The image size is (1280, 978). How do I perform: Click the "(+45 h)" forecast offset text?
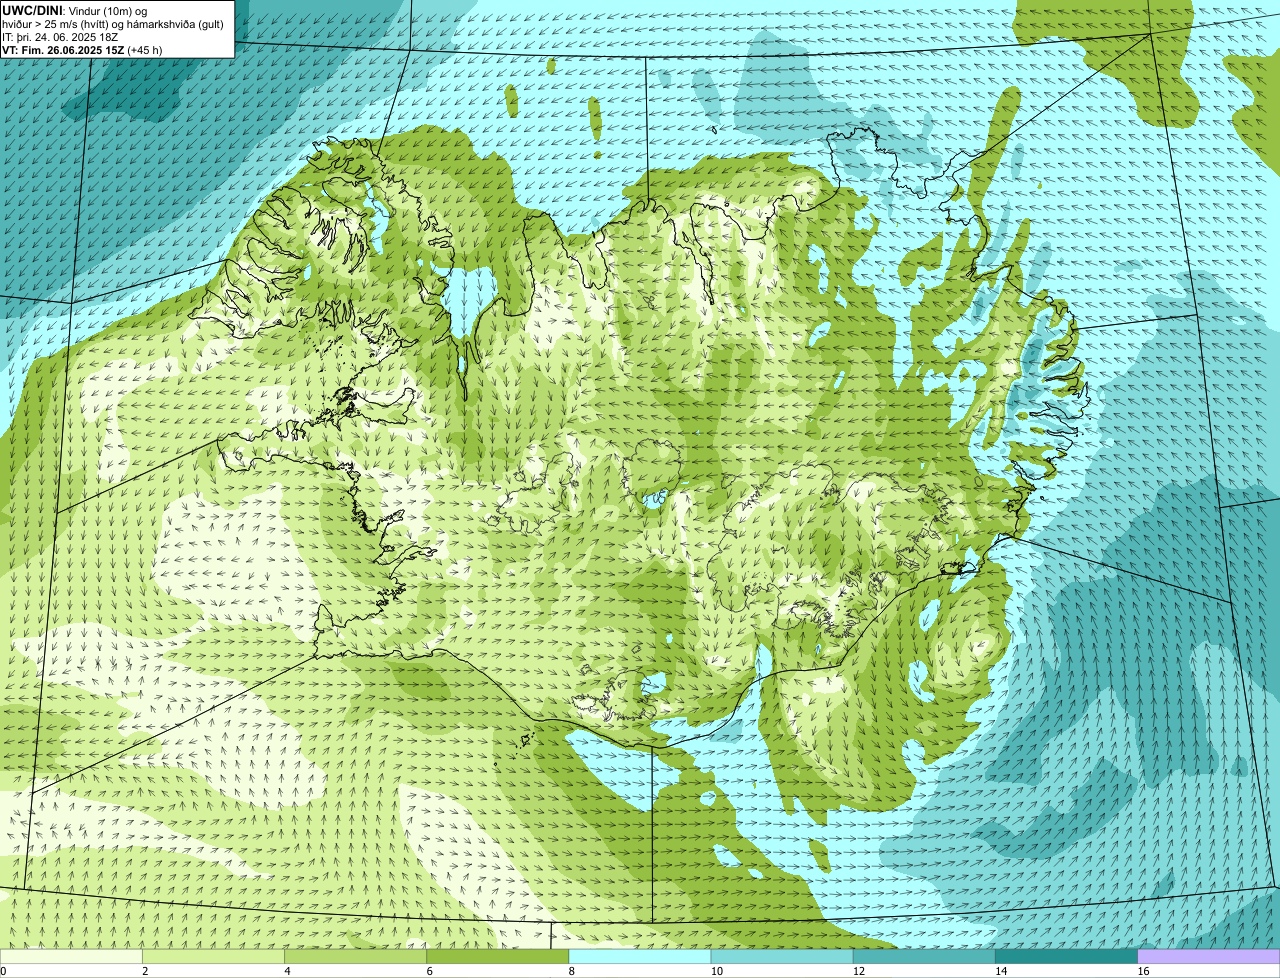coord(144,49)
